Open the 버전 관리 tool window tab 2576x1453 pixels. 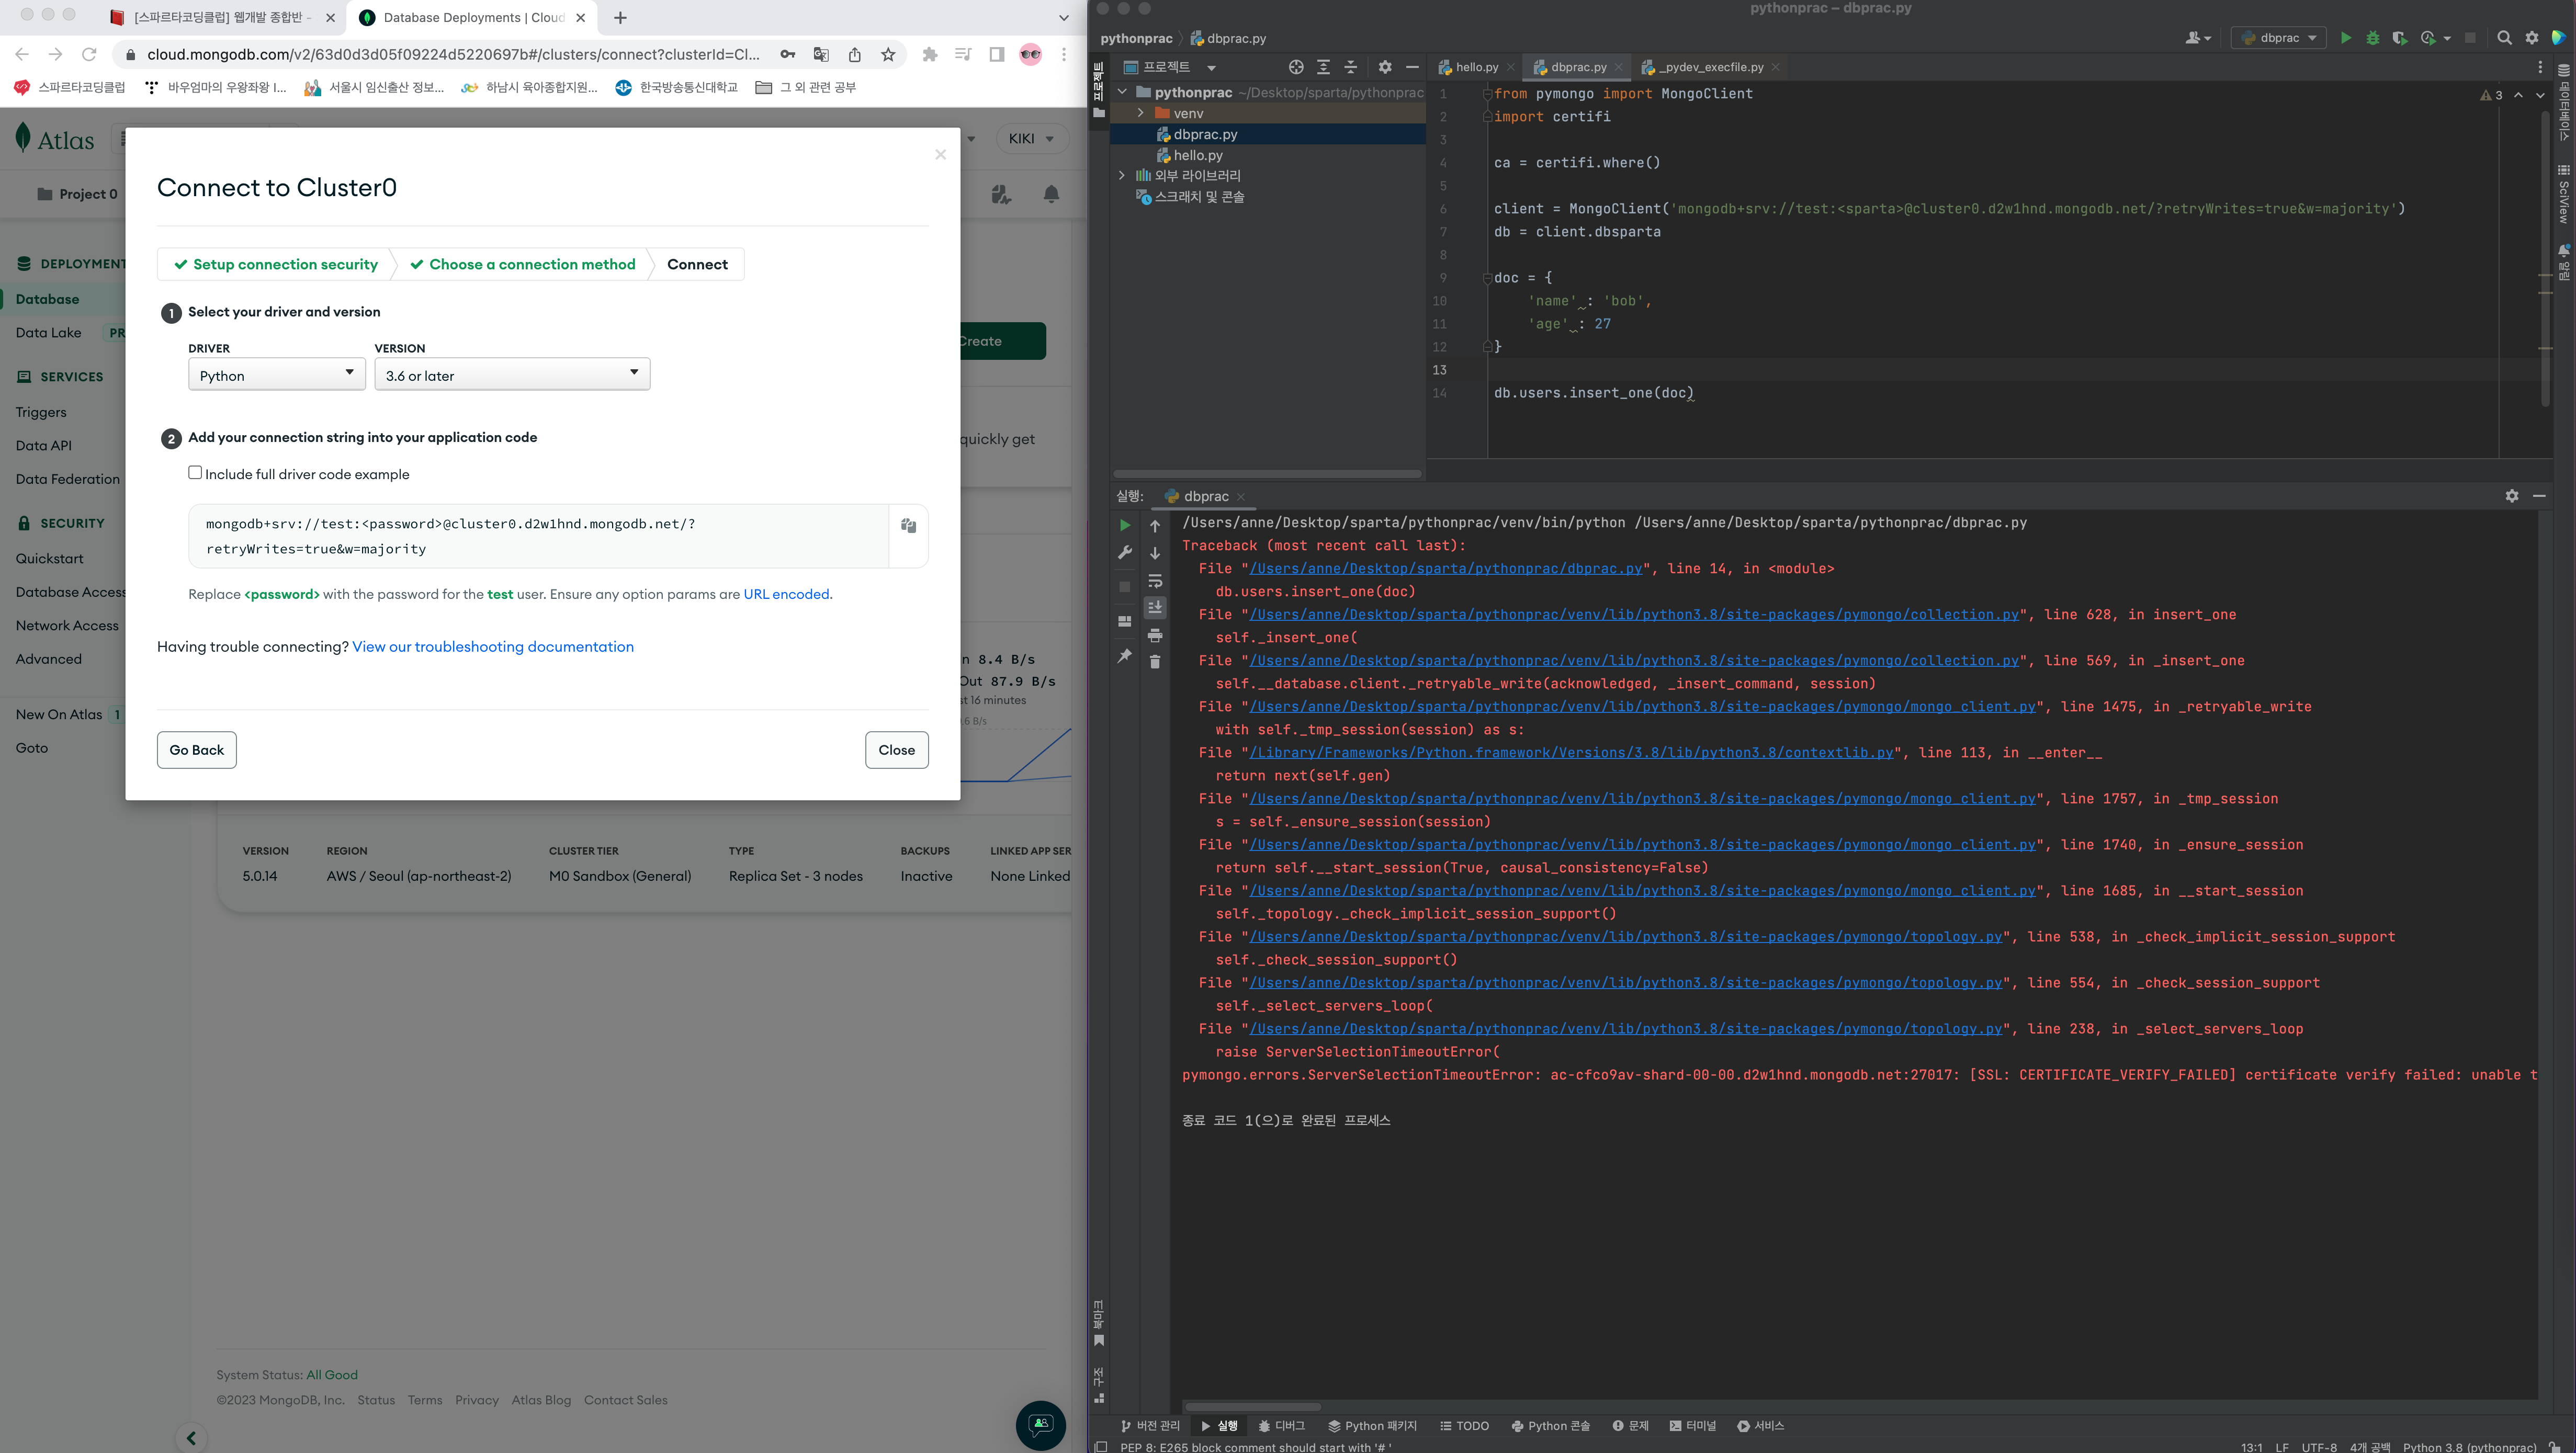1150,1426
